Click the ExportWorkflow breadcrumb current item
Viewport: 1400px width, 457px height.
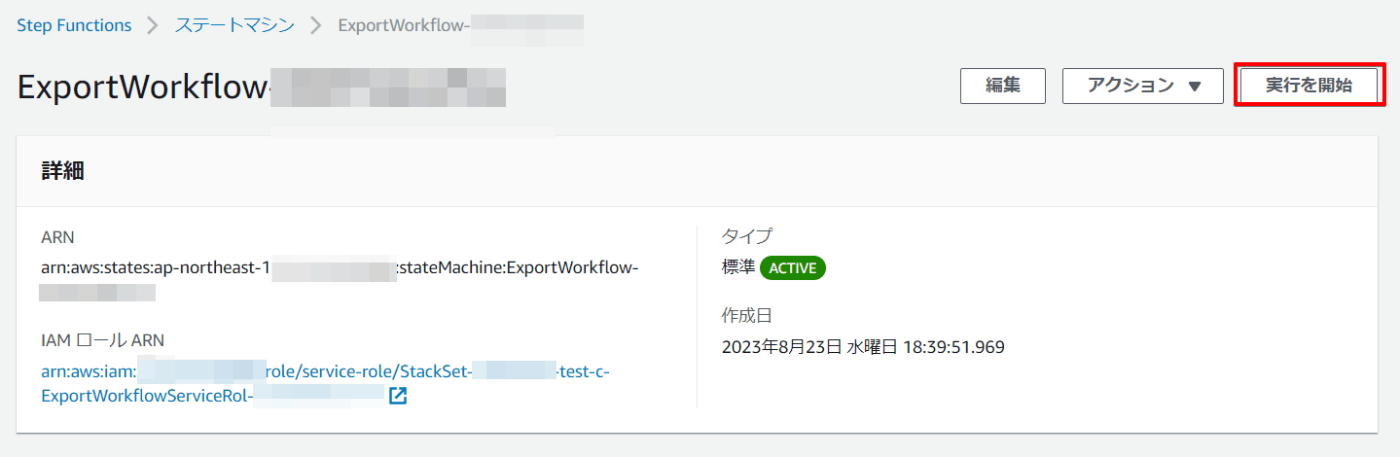point(461,25)
